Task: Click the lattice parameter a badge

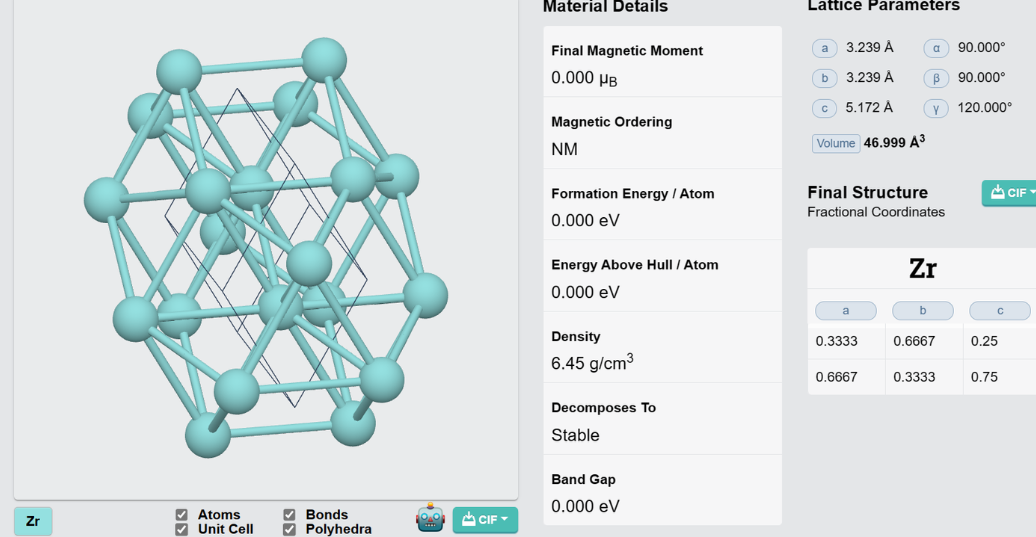Action: (825, 48)
